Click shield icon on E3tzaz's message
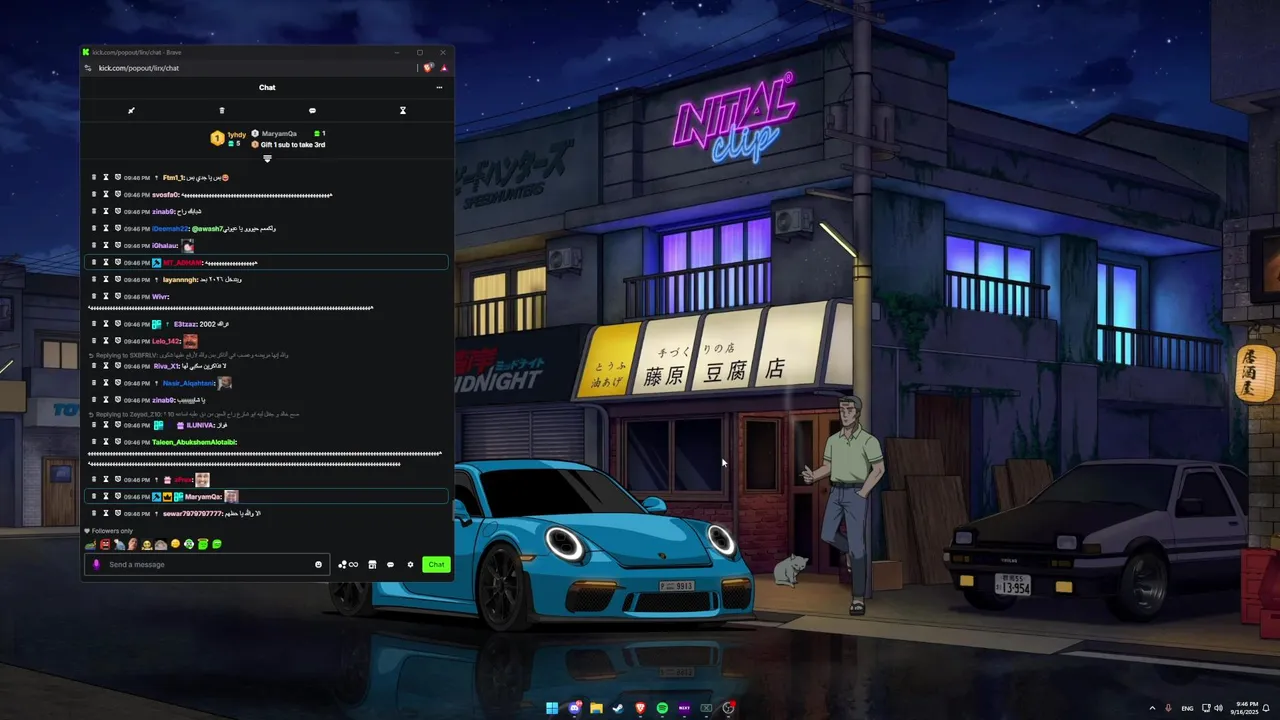 [x=118, y=325]
